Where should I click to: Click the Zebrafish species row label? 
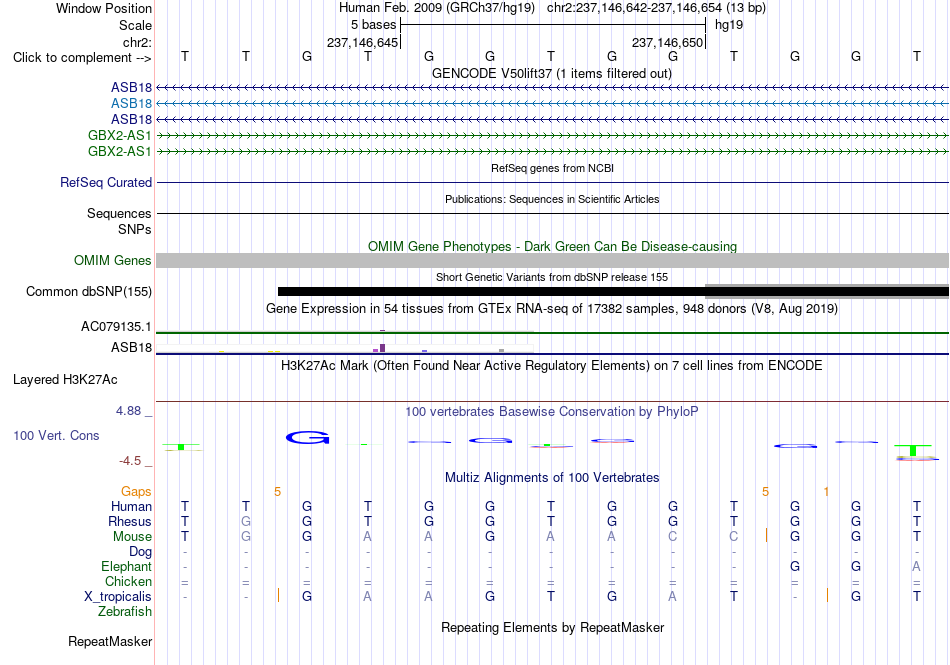[125, 612]
